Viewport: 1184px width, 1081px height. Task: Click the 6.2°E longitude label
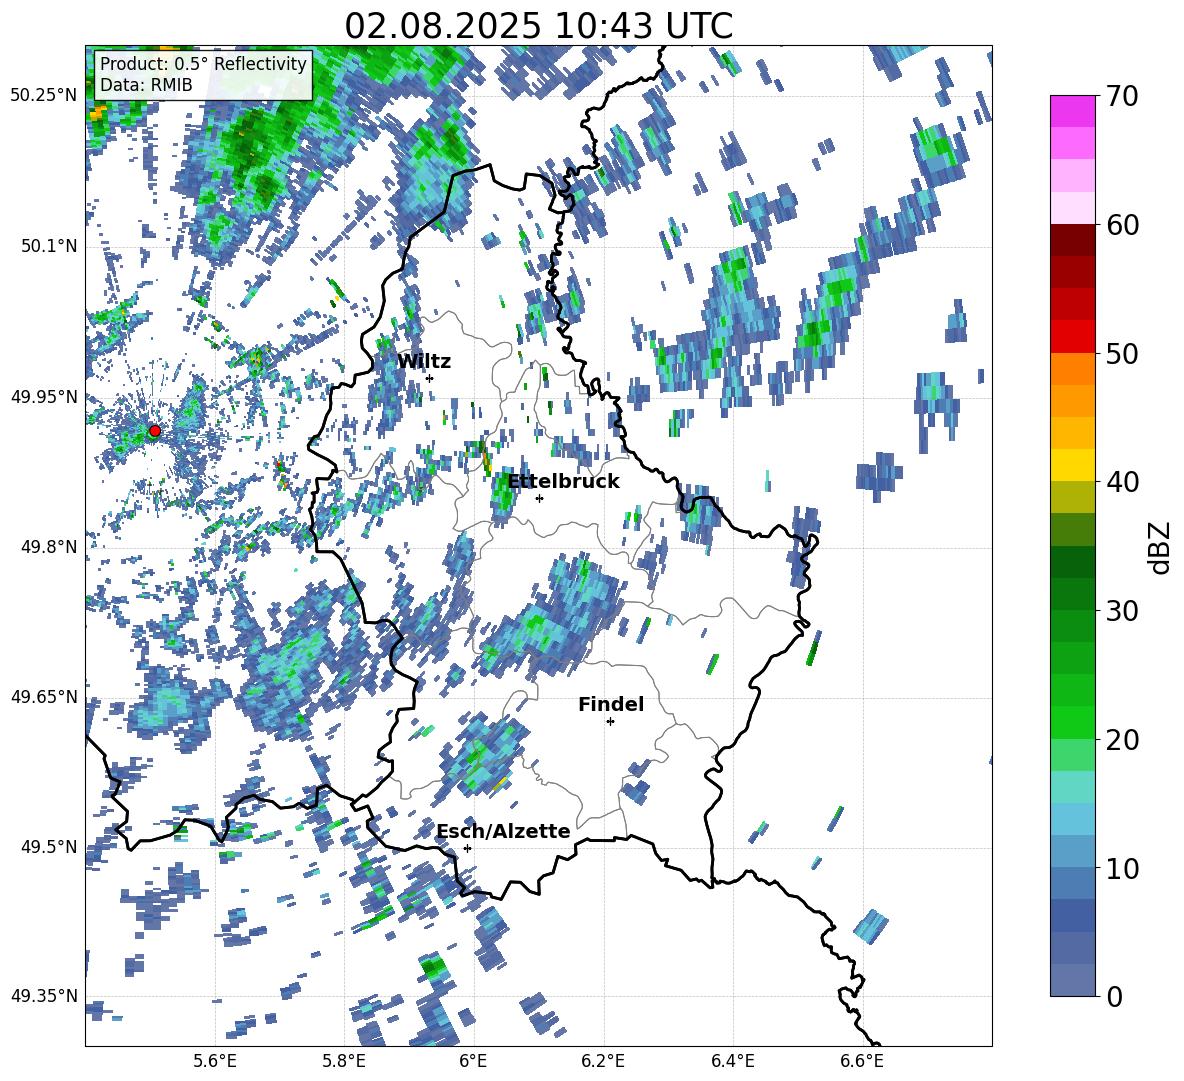click(603, 1061)
